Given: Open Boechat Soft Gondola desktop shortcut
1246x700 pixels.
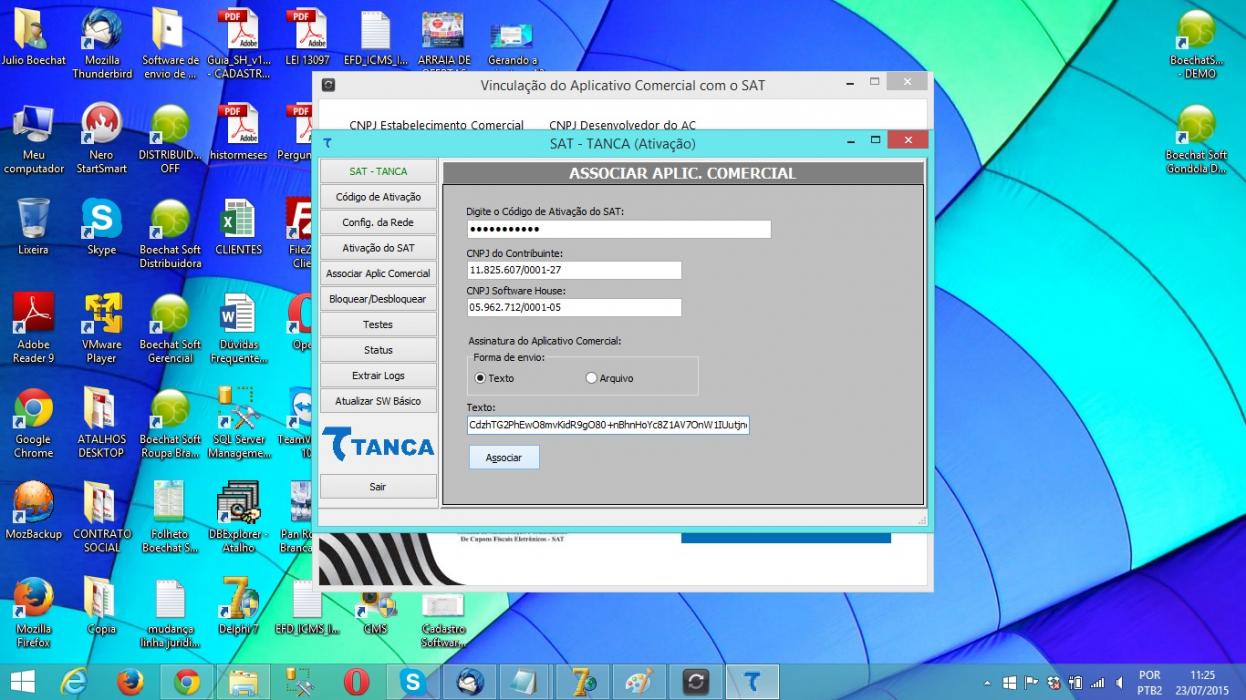Looking at the screenshot, I should [x=1196, y=139].
